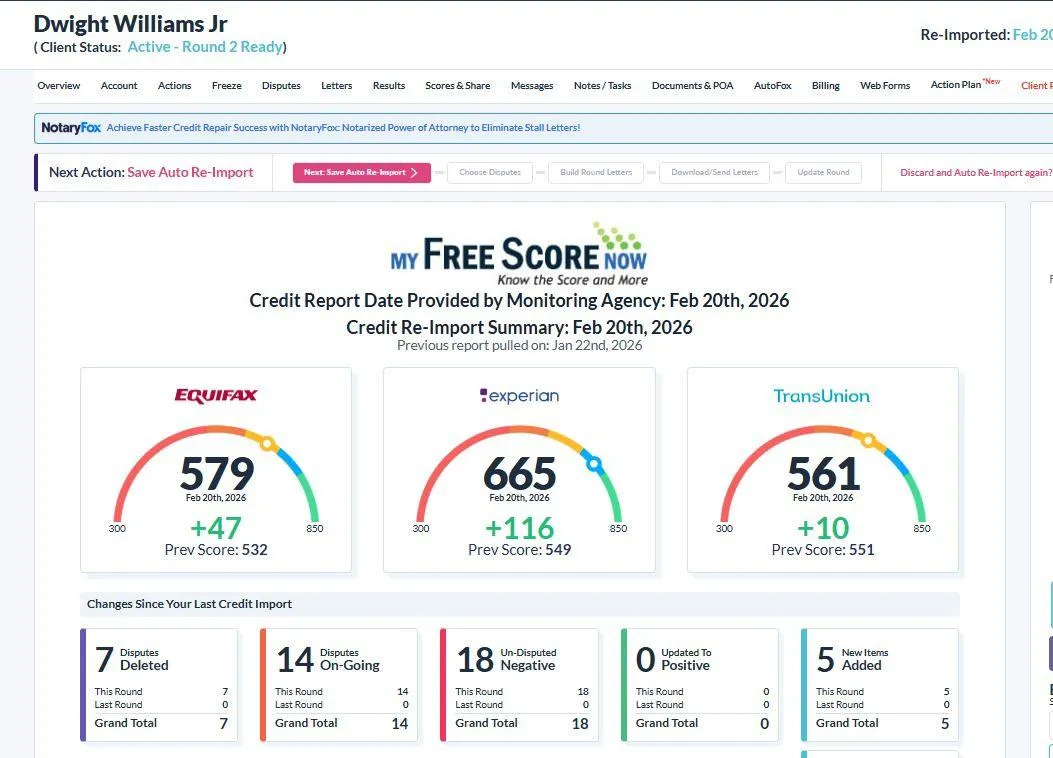The height and width of the screenshot is (758, 1053).
Task: Click the Experian score 665
Action: click(520, 473)
